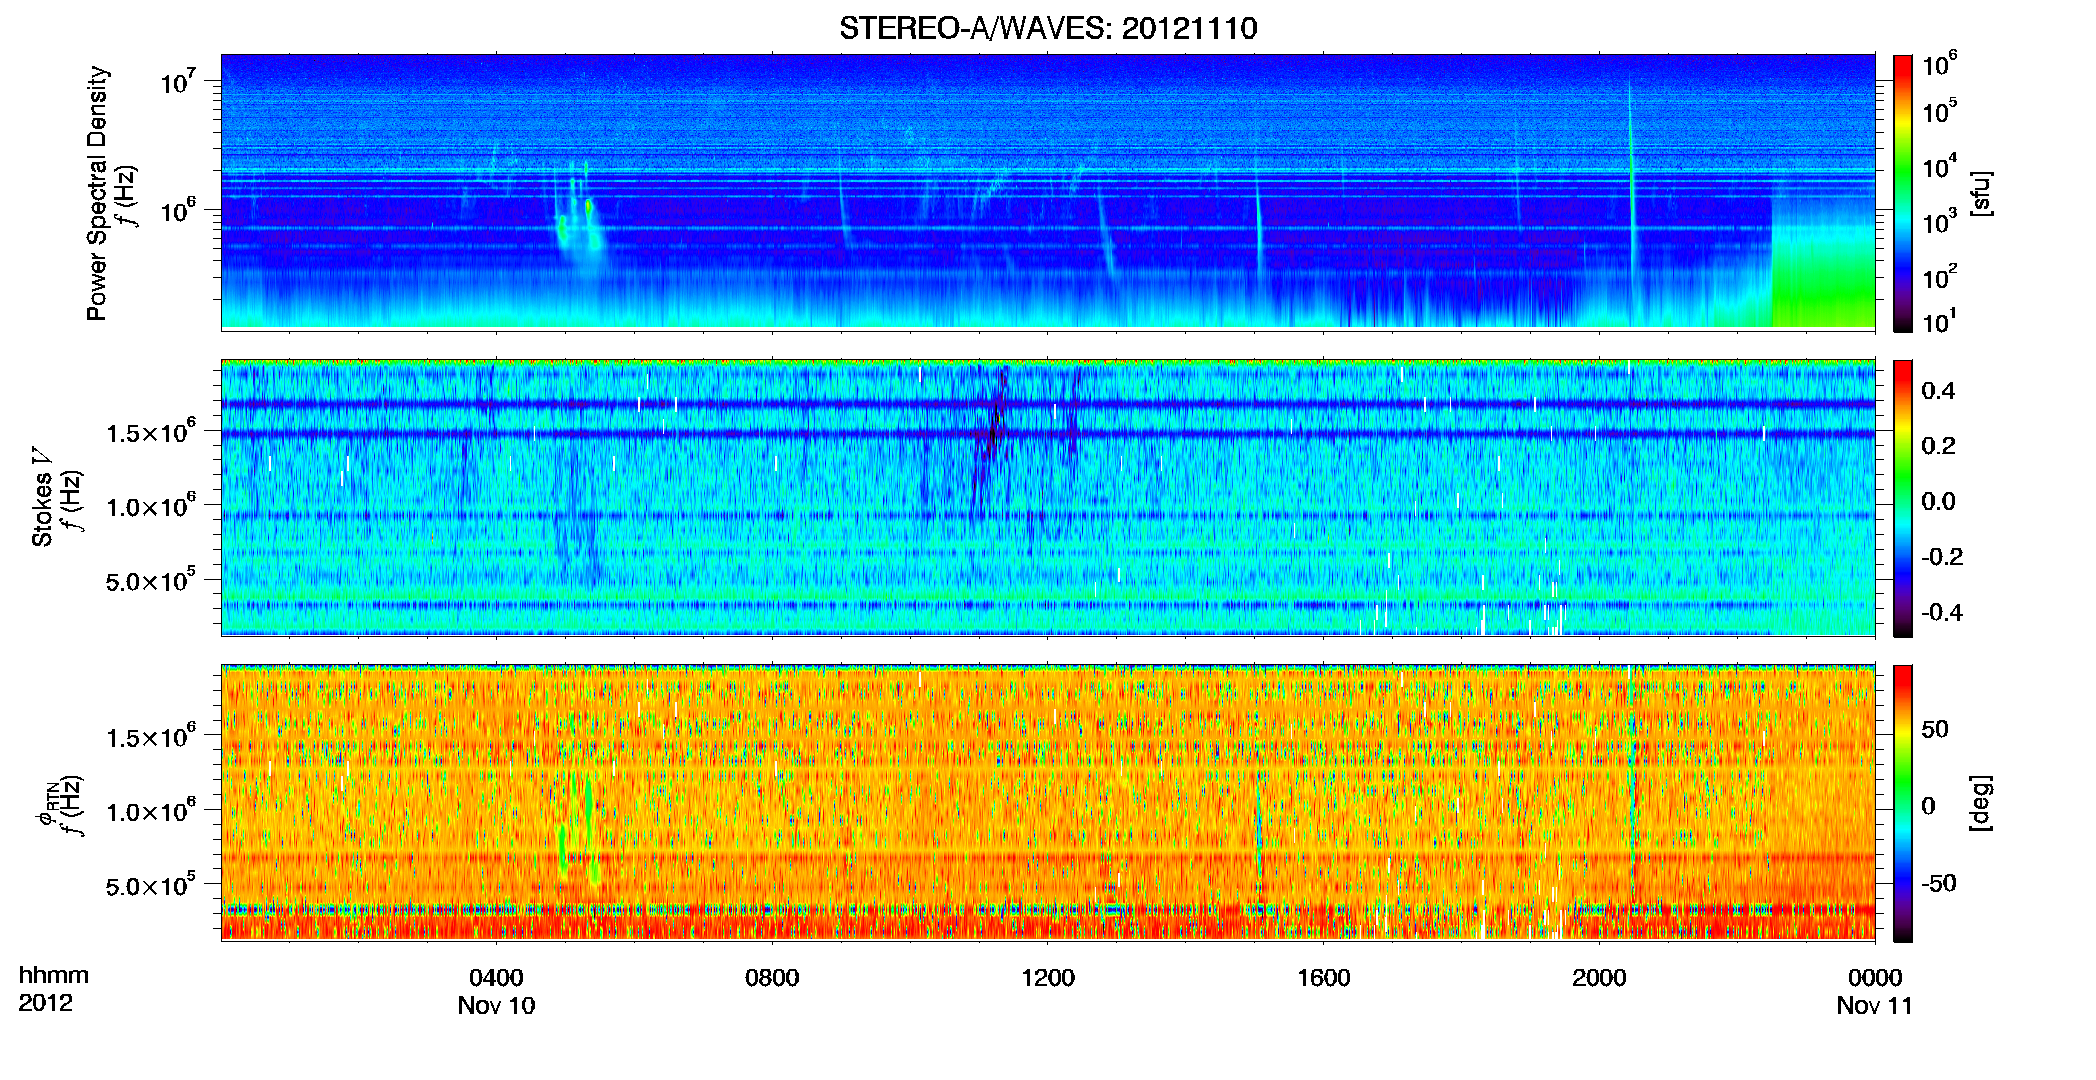Click the Stokes V color bar
The width and height of the screenshot is (2096, 1080).
pos(1903,498)
